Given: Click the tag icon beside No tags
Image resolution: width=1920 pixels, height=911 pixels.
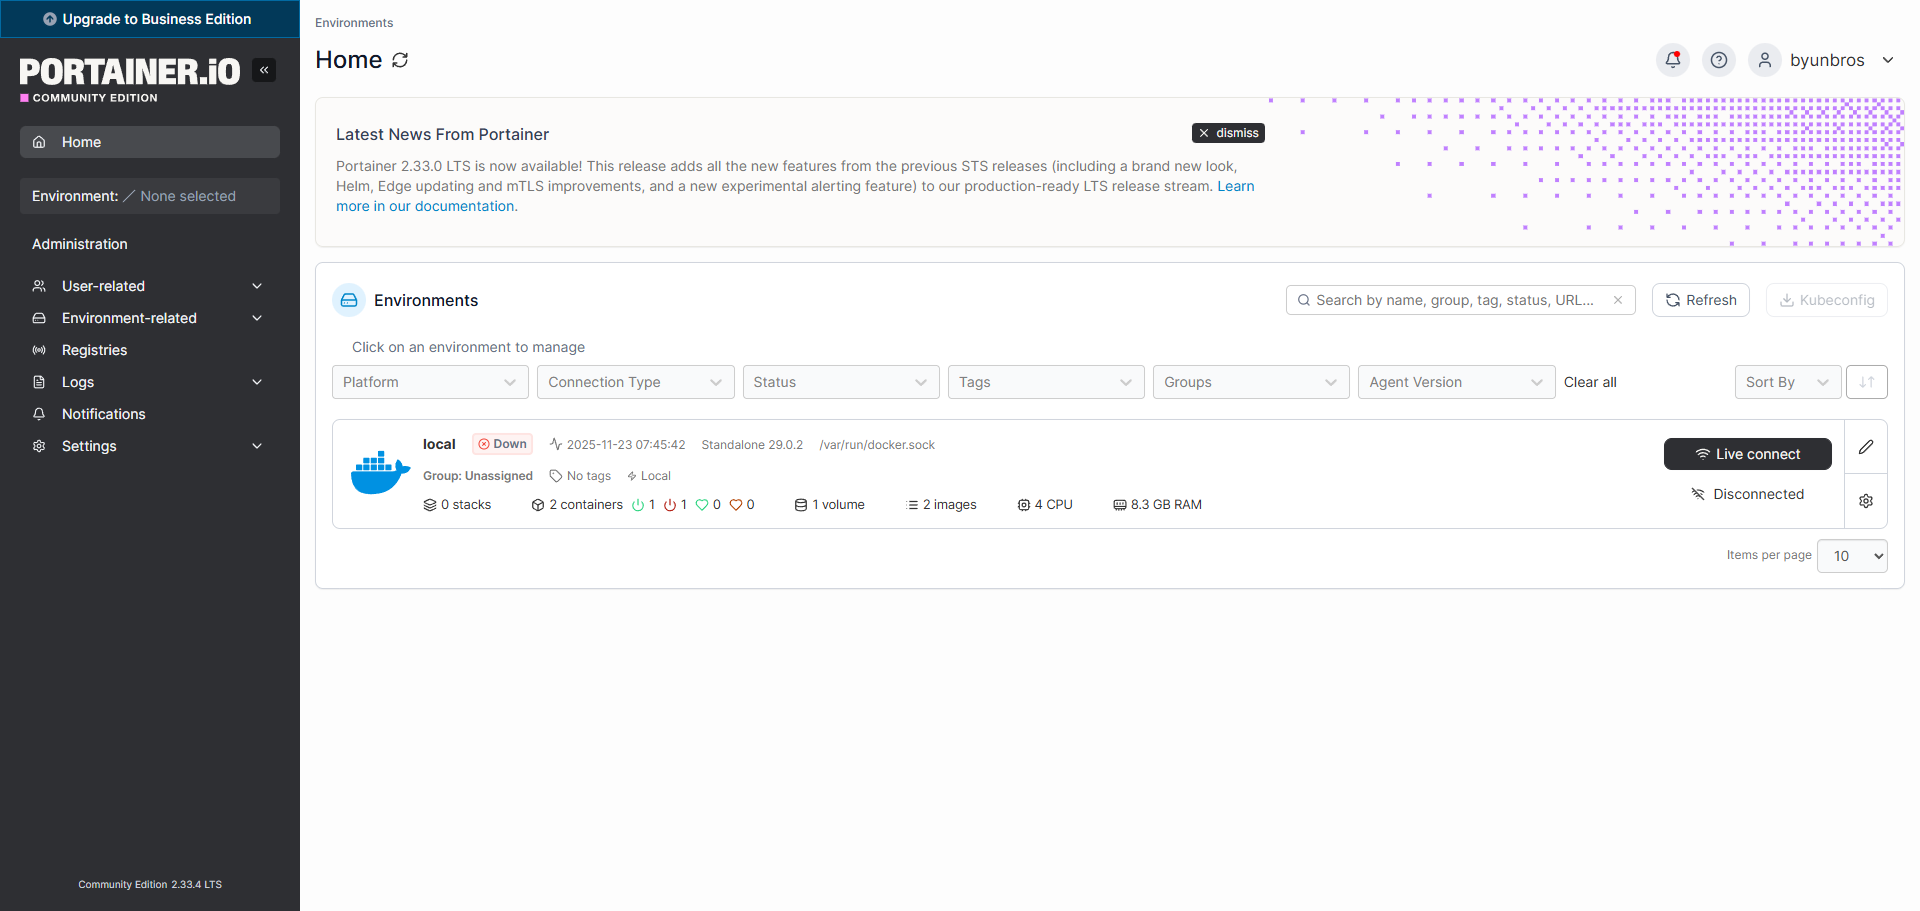Looking at the screenshot, I should [556, 476].
